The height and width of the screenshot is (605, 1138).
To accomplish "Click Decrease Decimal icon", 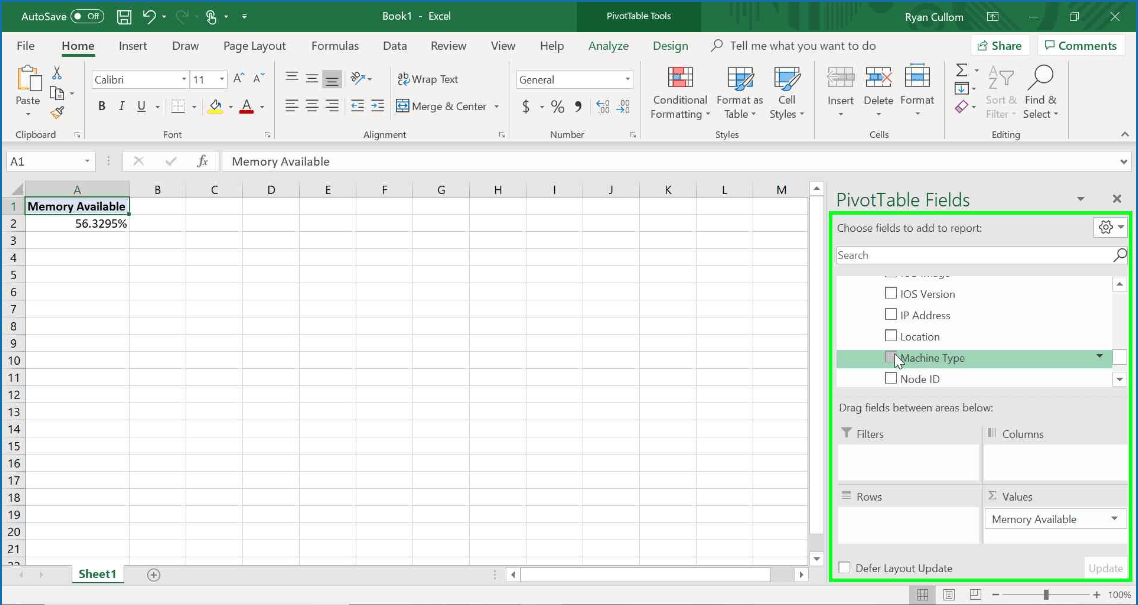I will (x=623, y=107).
